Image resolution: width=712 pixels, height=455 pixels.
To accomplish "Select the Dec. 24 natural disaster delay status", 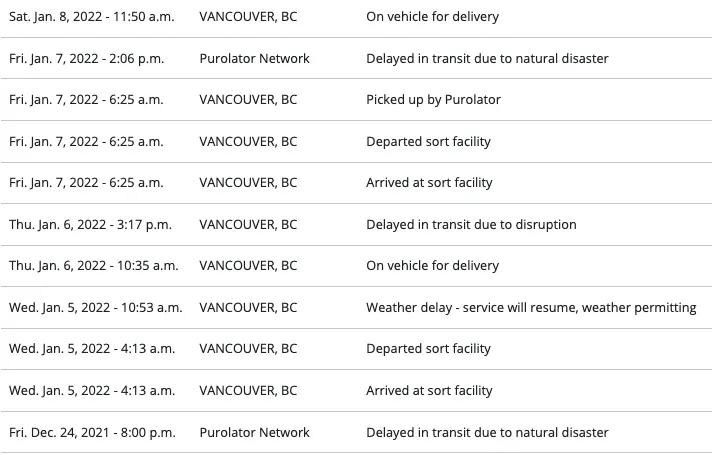I will [x=487, y=433].
